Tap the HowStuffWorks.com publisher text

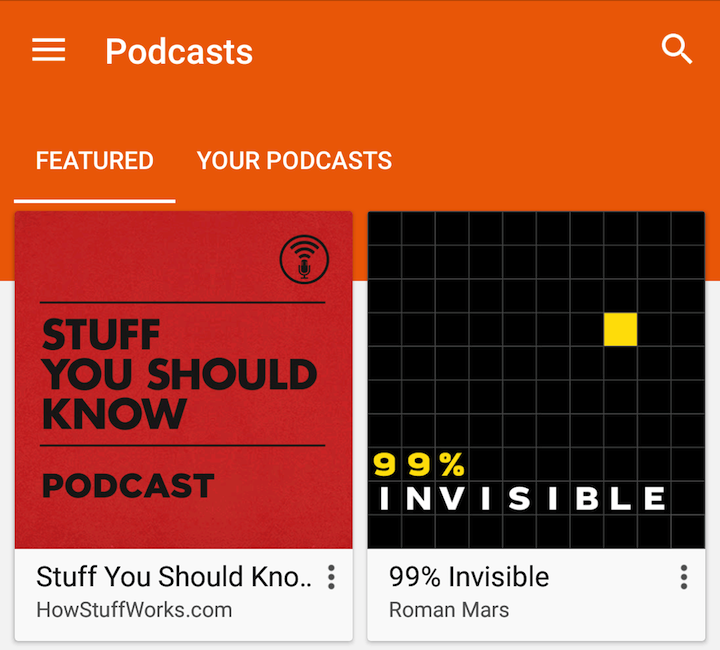[x=134, y=610]
